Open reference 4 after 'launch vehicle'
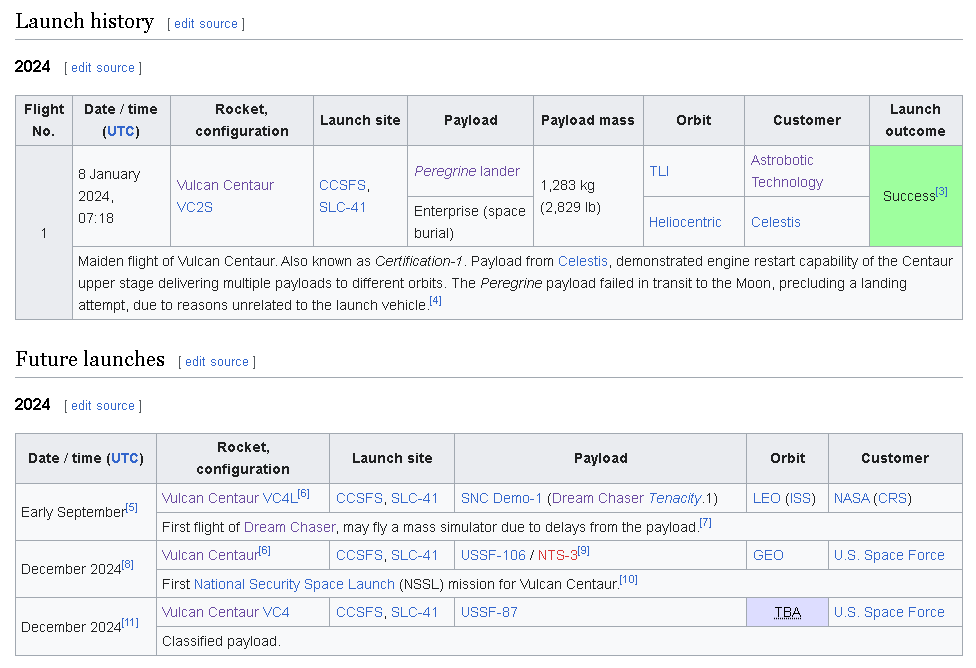 tap(435, 301)
